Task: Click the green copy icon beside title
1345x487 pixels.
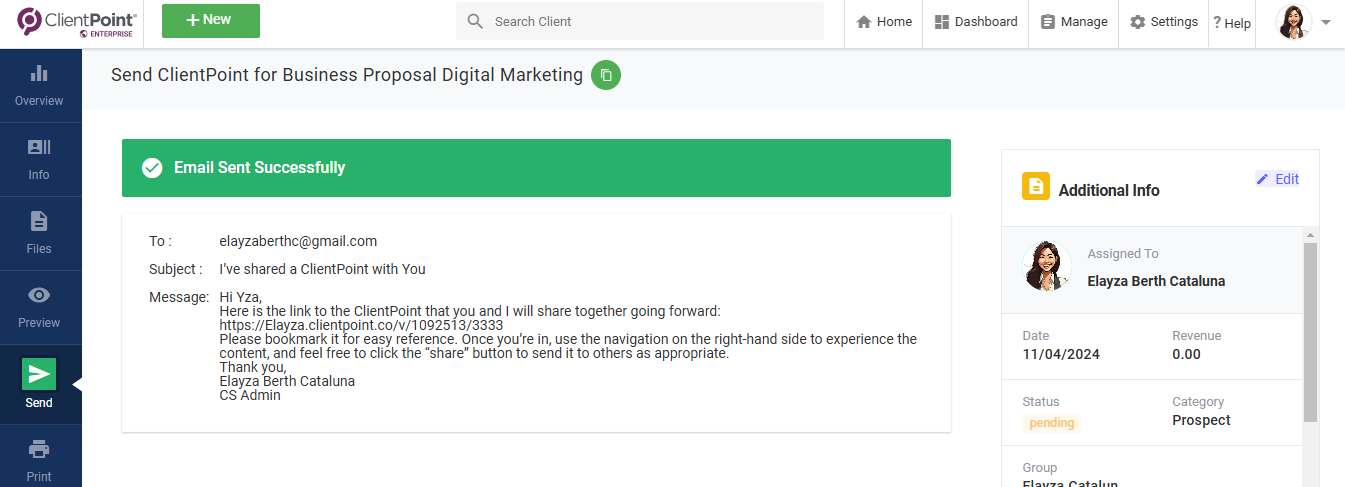Action: coord(606,75)
